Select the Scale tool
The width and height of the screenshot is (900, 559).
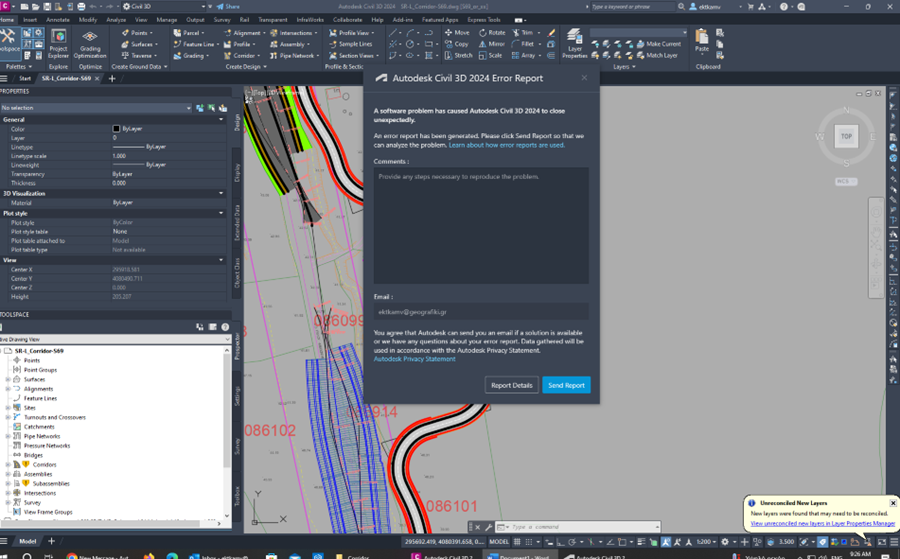pos(490,56)
